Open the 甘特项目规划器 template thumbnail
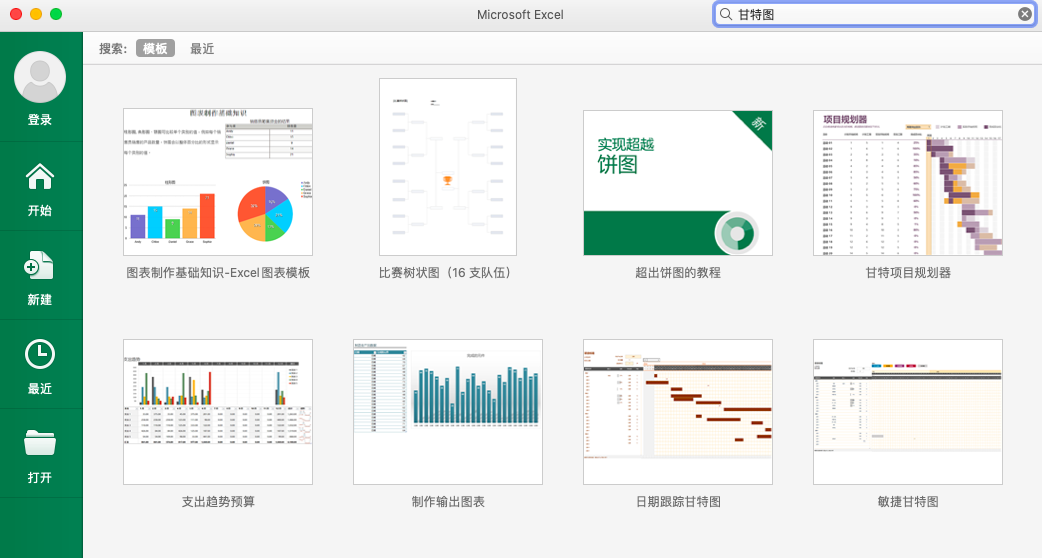The height and width of the screenshot is (558, 1042). 908,183
